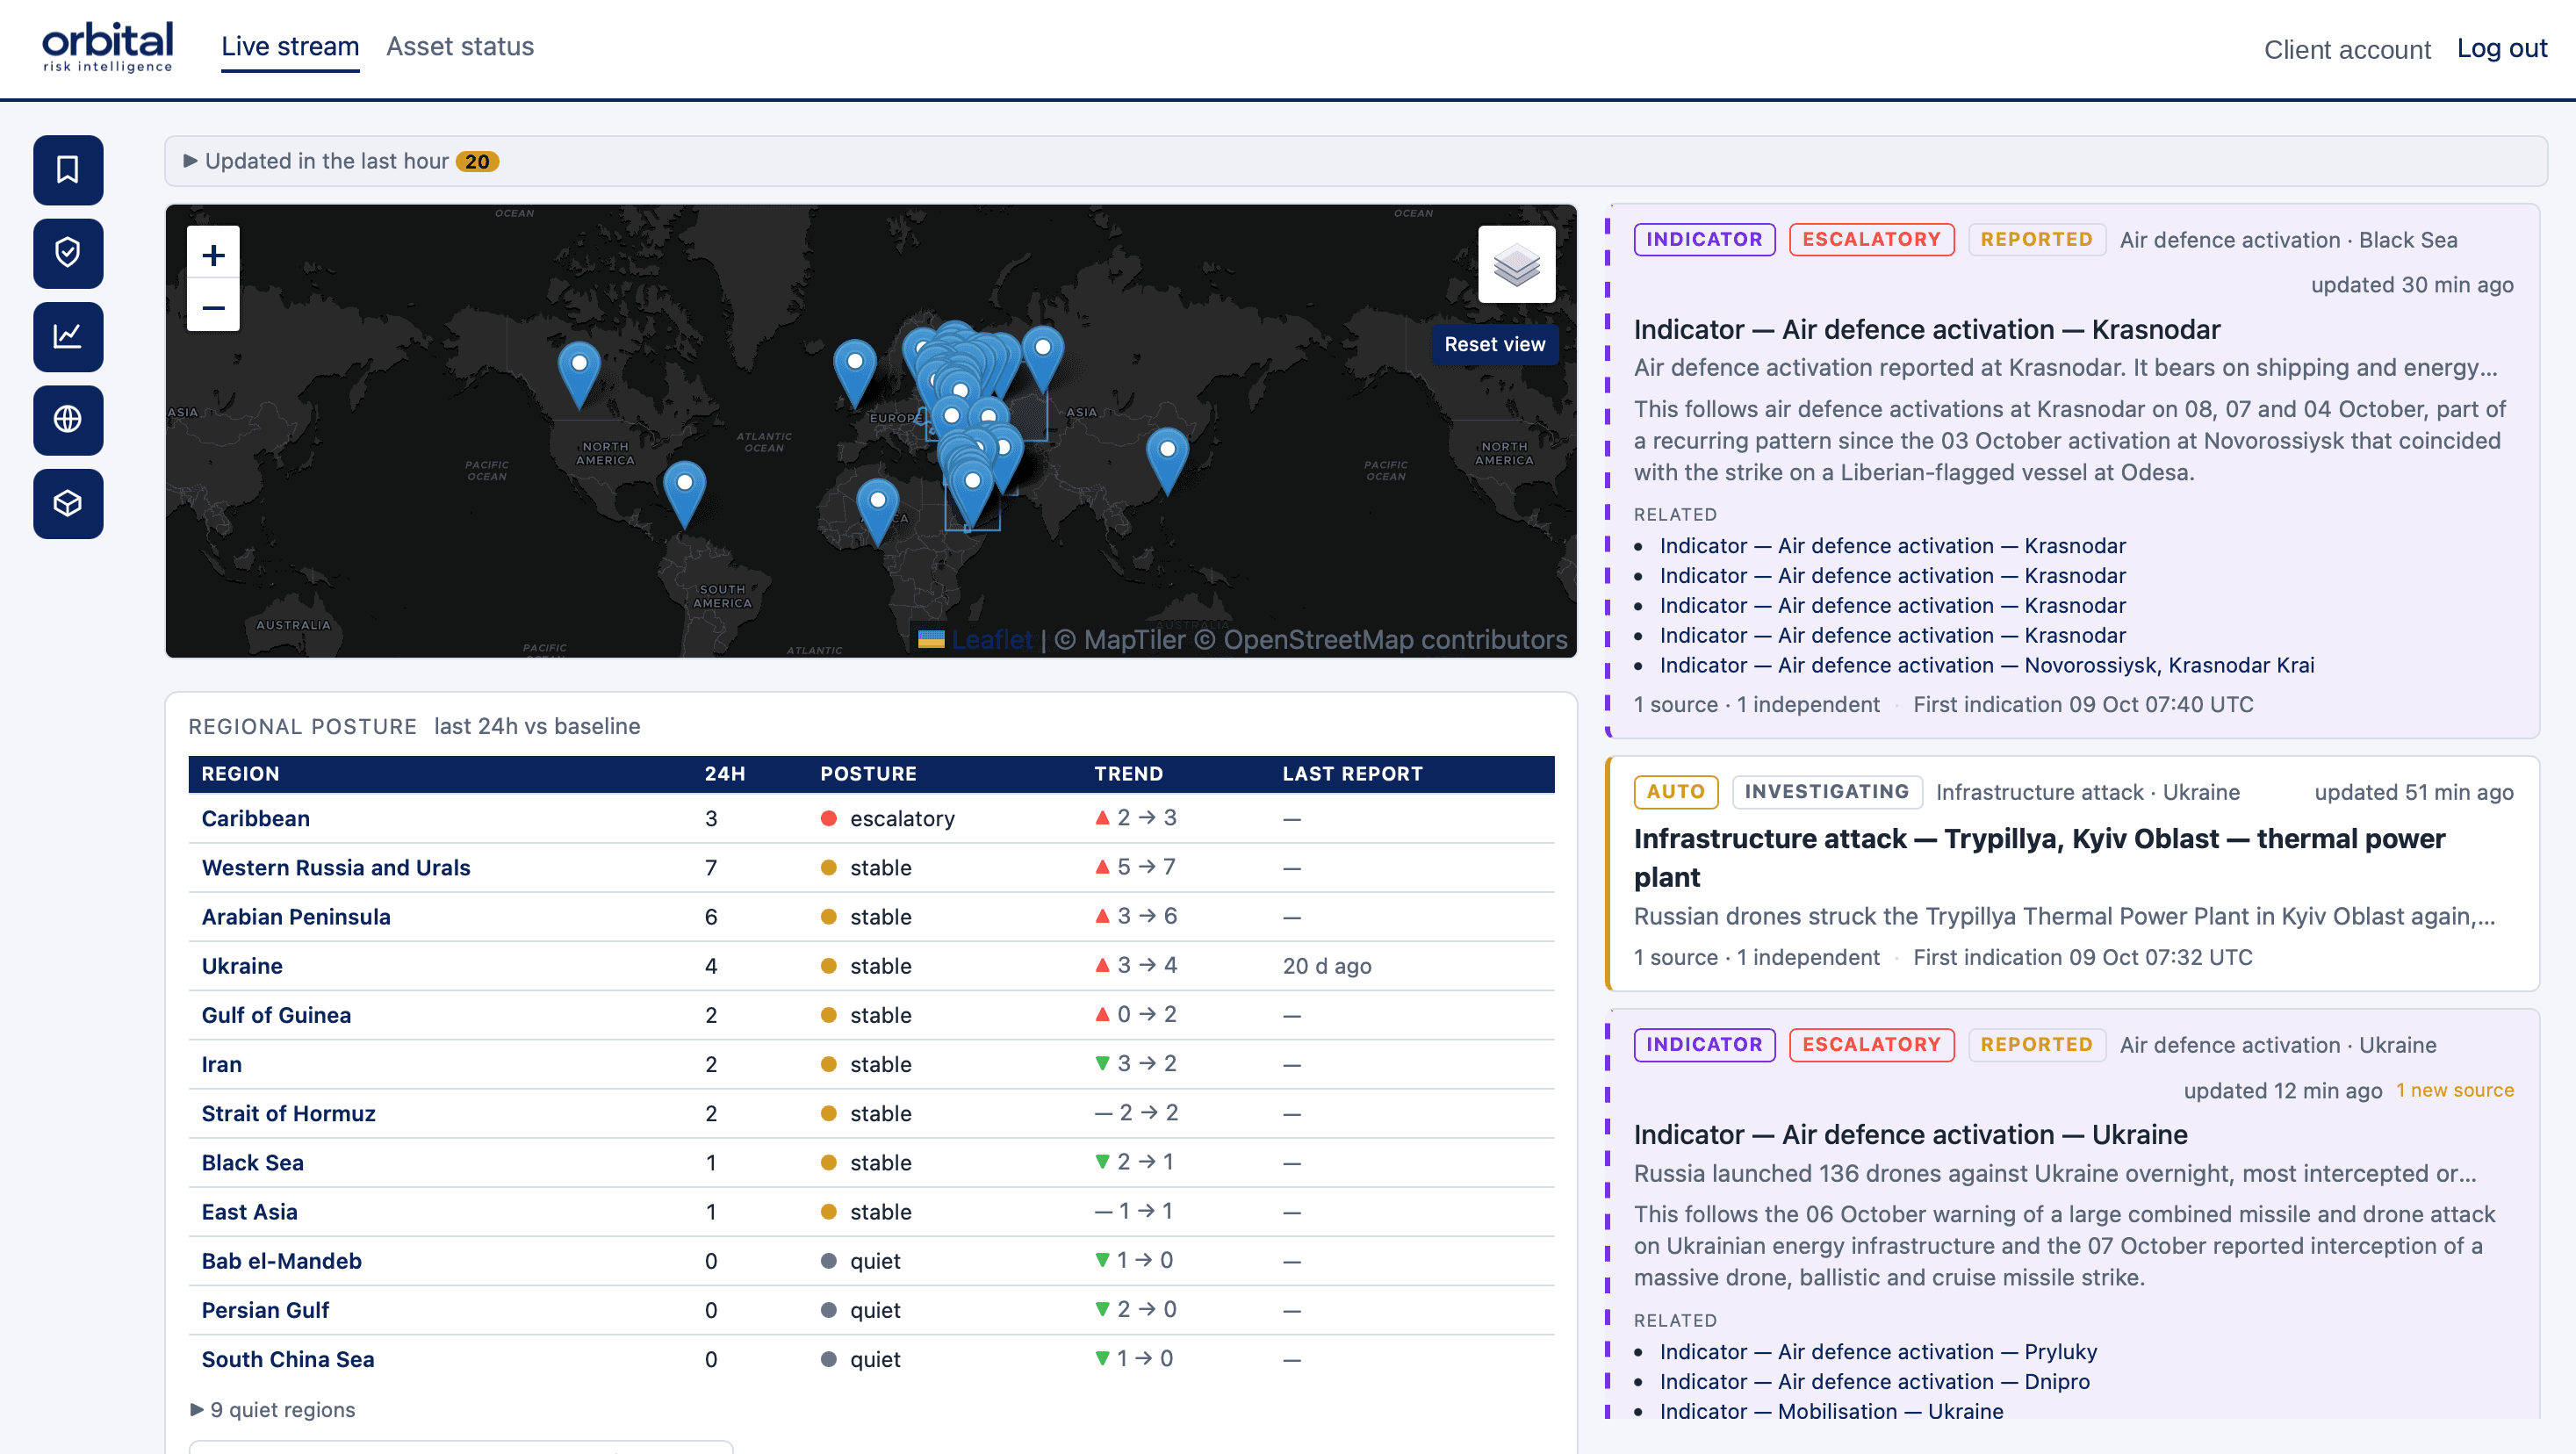Zoom in on the map
2576x1454 pixels.
[x=213, y=254]
